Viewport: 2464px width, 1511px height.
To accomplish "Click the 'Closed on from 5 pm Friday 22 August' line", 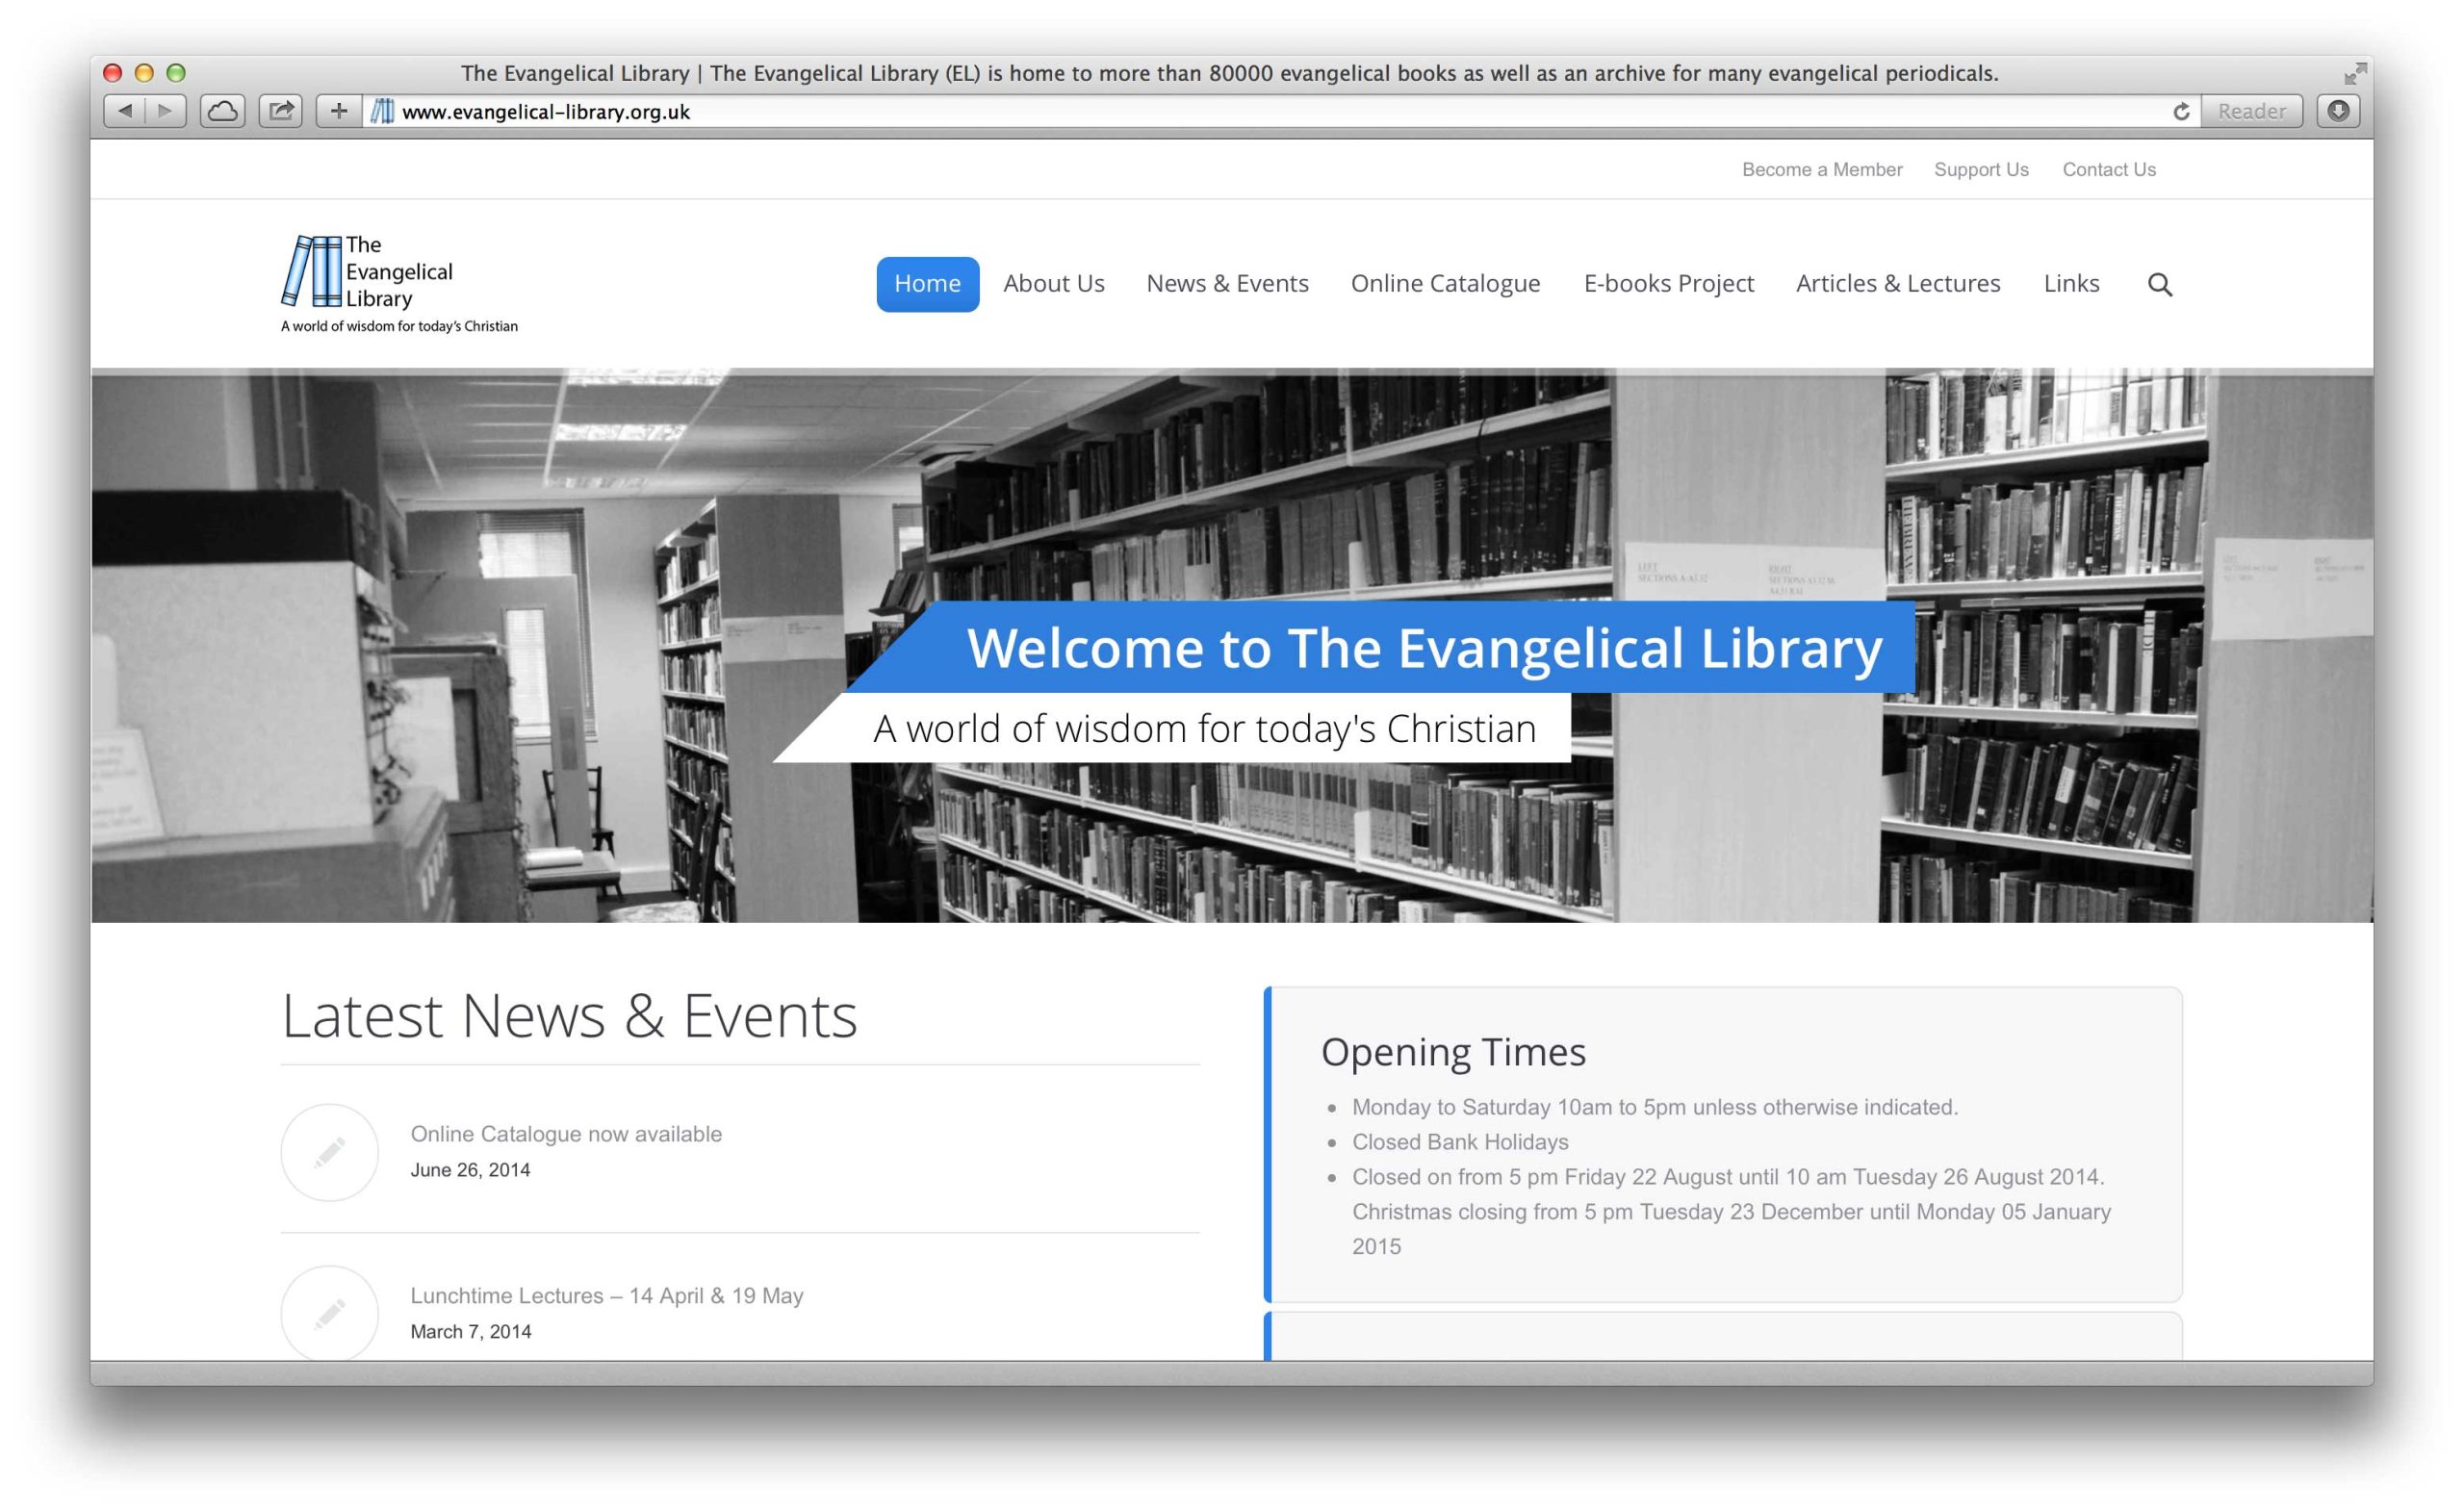I will 1728,1177.
